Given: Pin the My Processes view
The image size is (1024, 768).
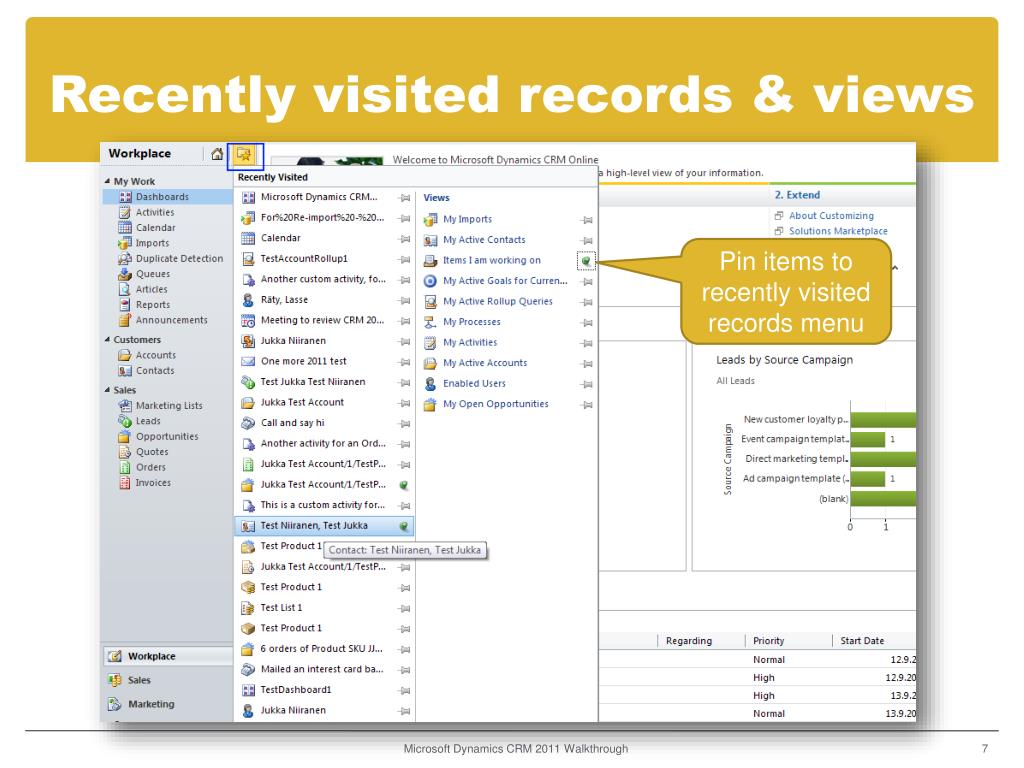Looking at the screenshot, I should click(587, 323).
